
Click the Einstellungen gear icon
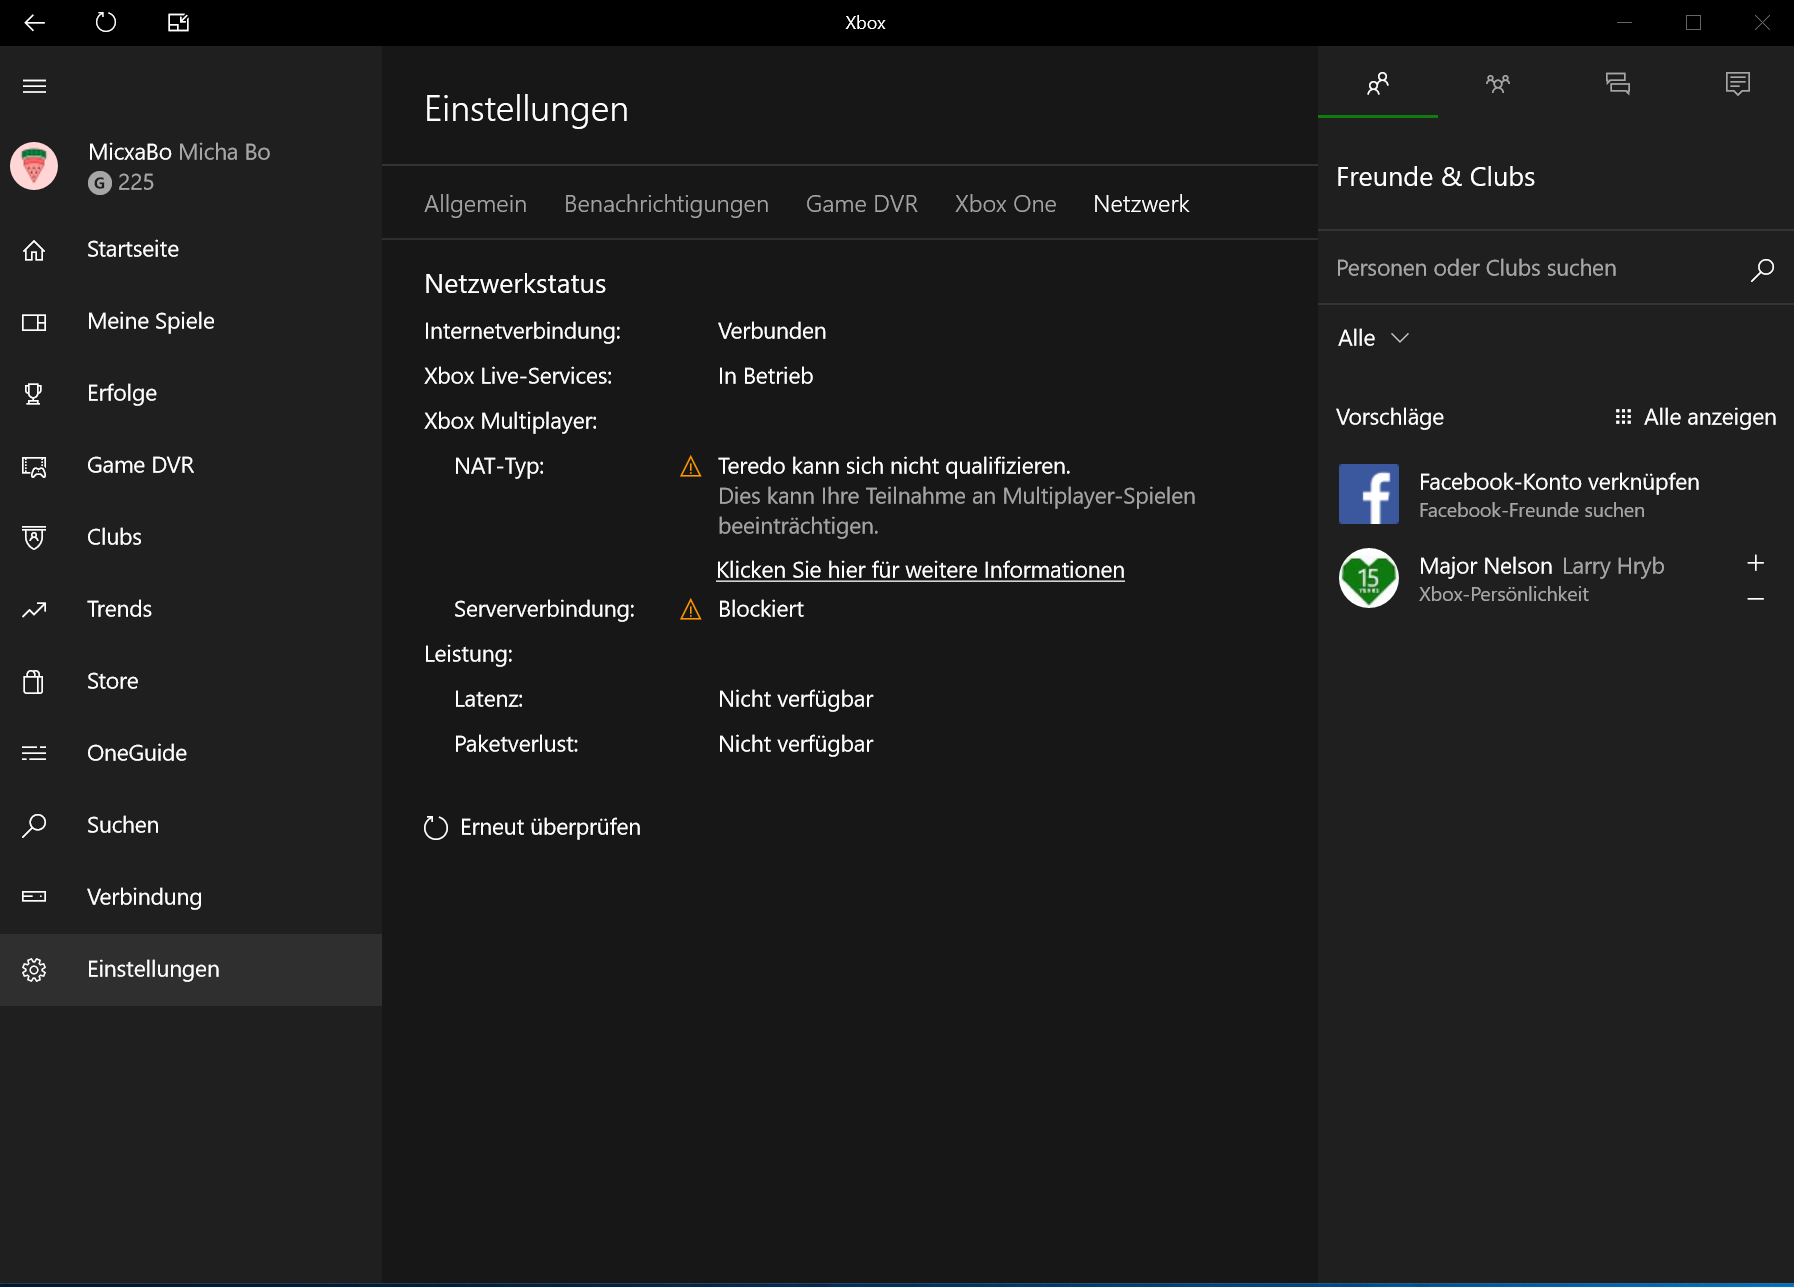point(34,969)
